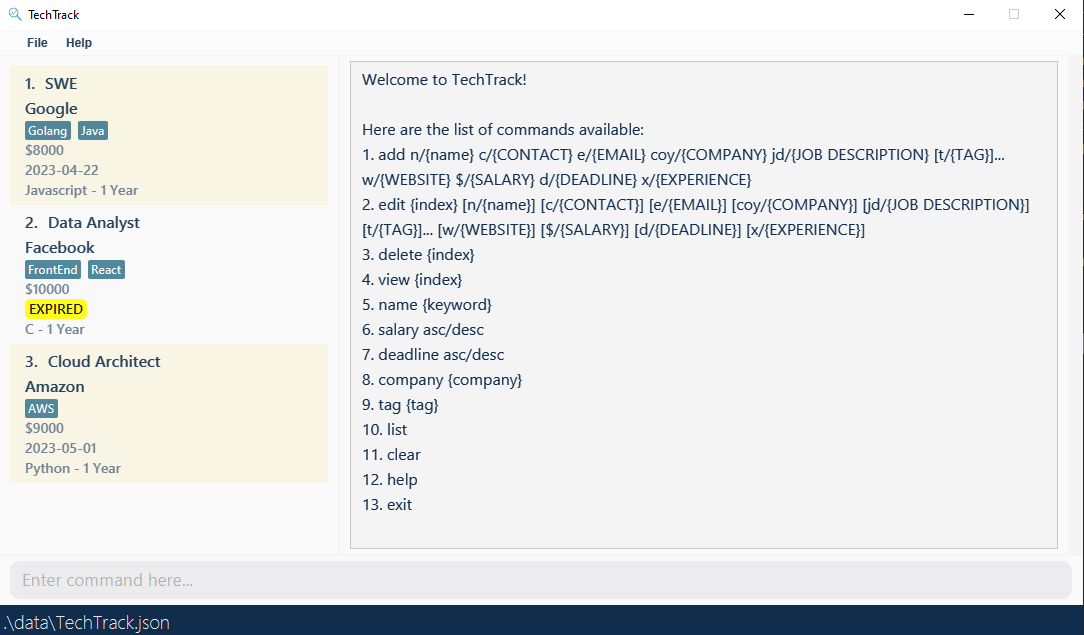This screenshot has width=1084, height=635.
Task: Click the Golang tag
Action: [48, 131]
